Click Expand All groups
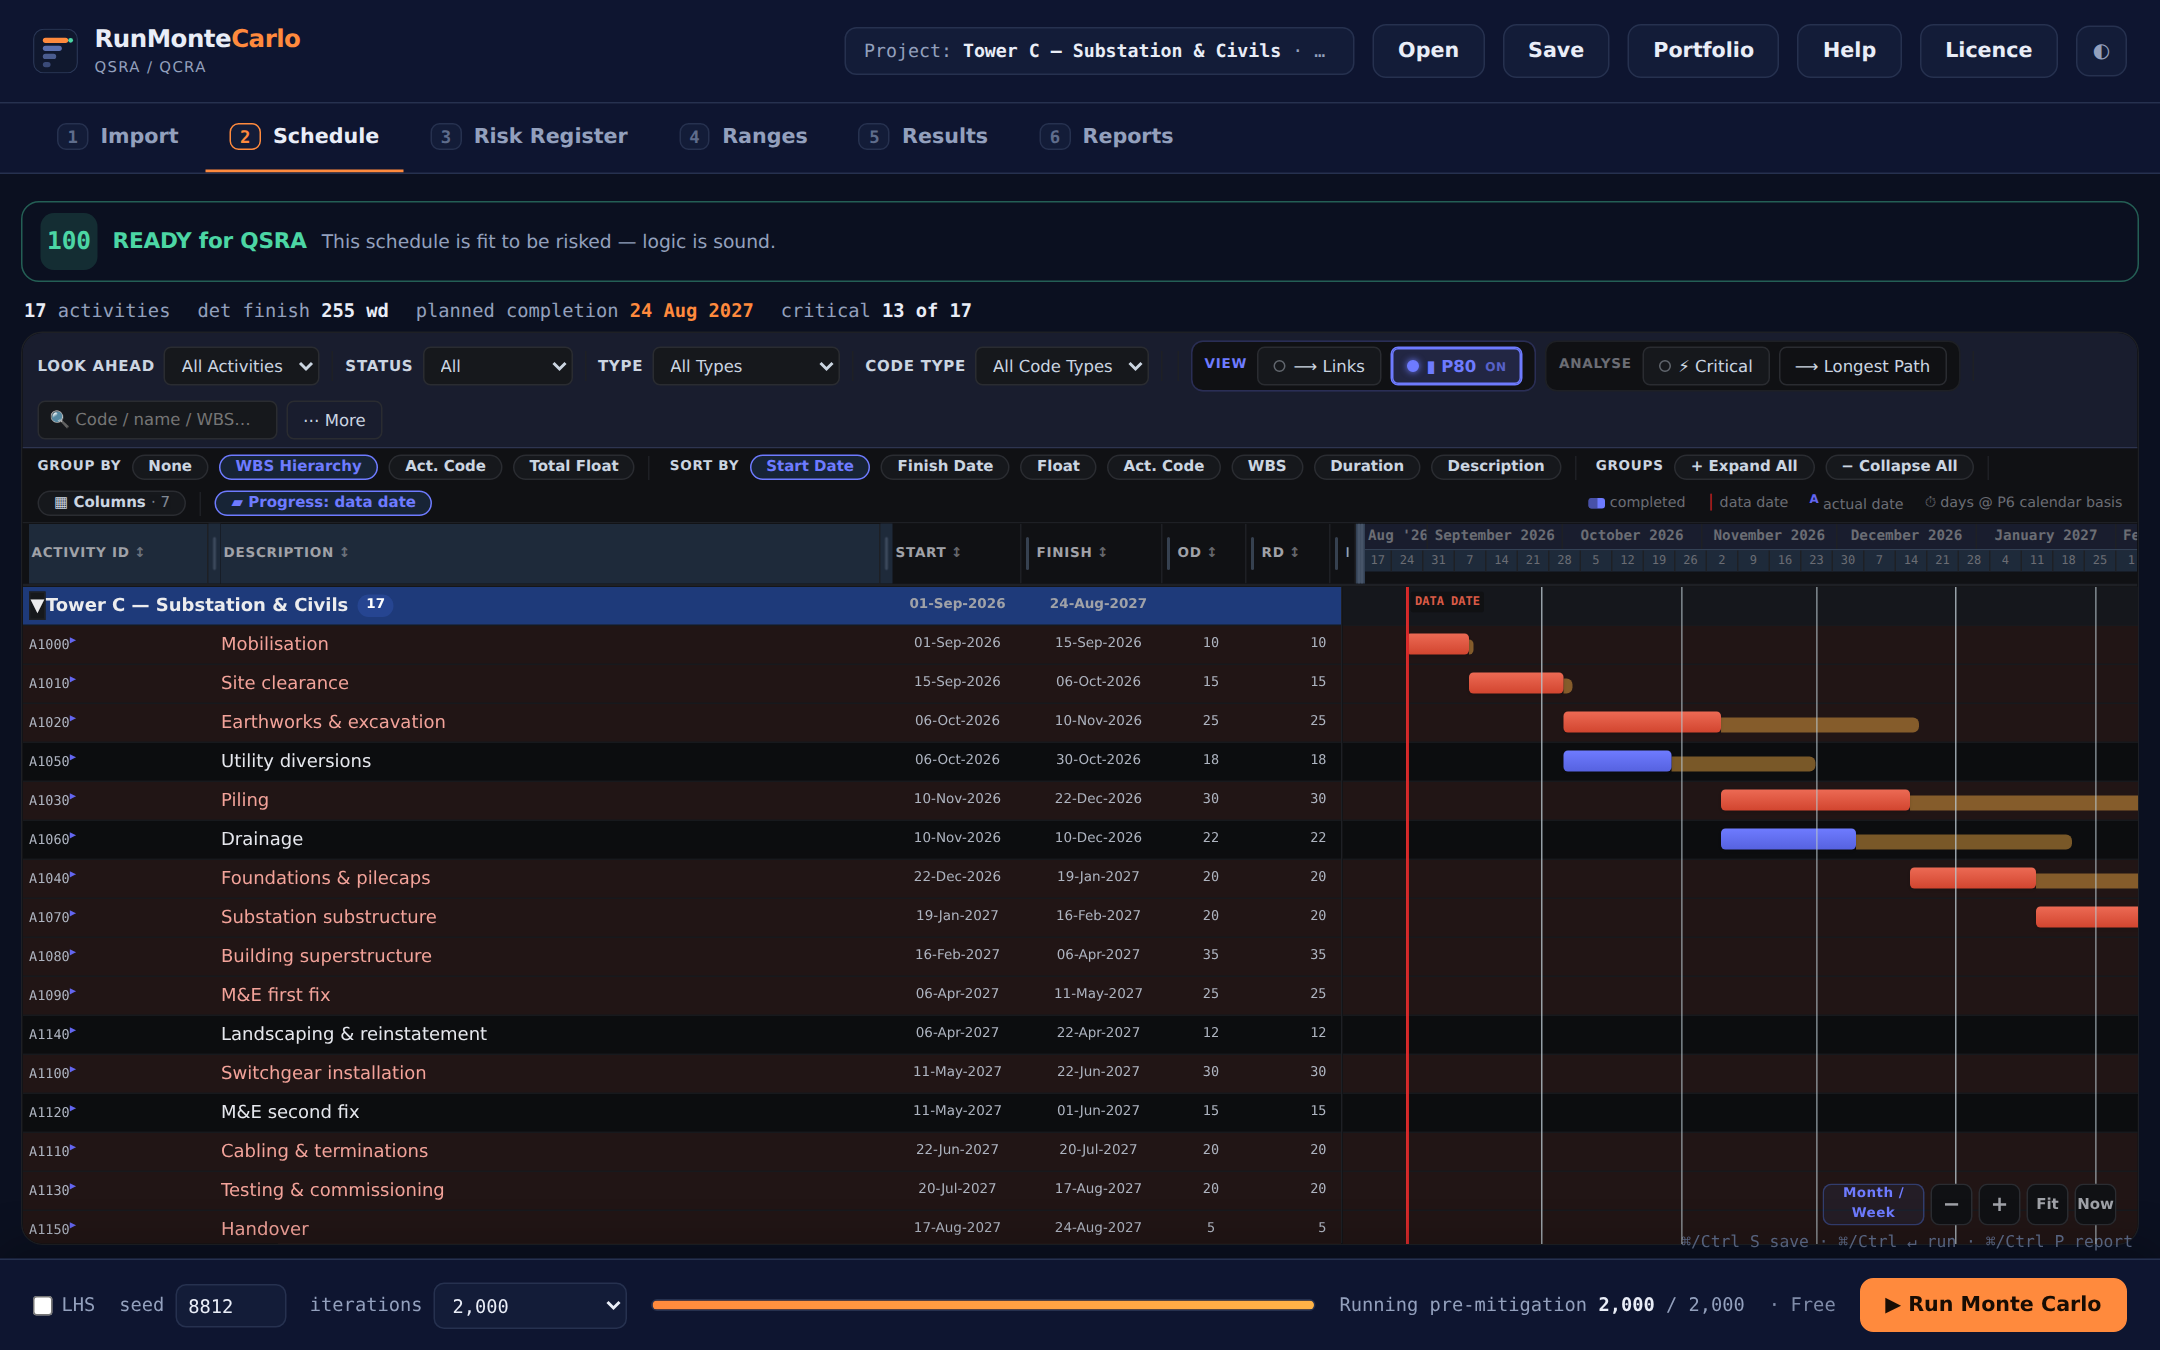 point(1744,466)
